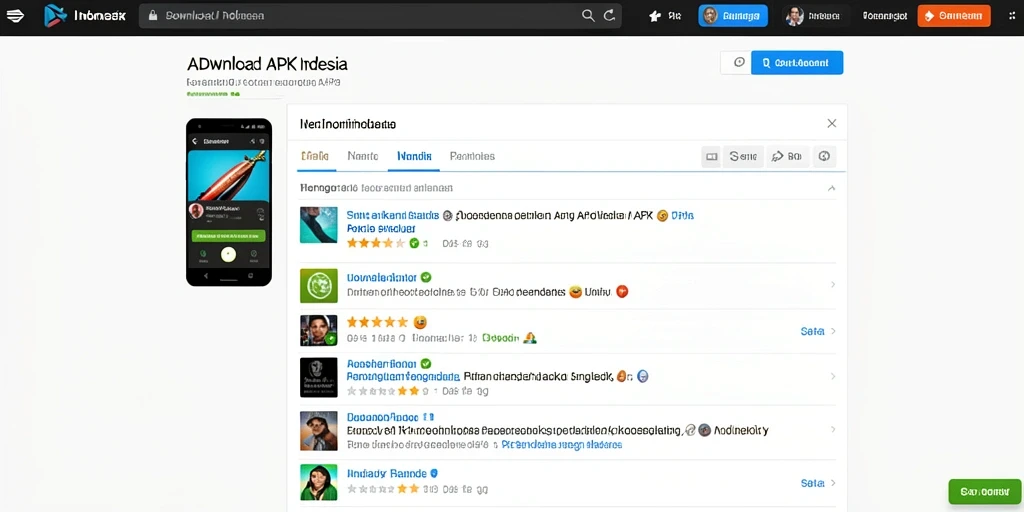The height and width of the screenshot is (512, 1024).
Task: Open the chevron on the five-star rating row
Action: tap(833, 331)
